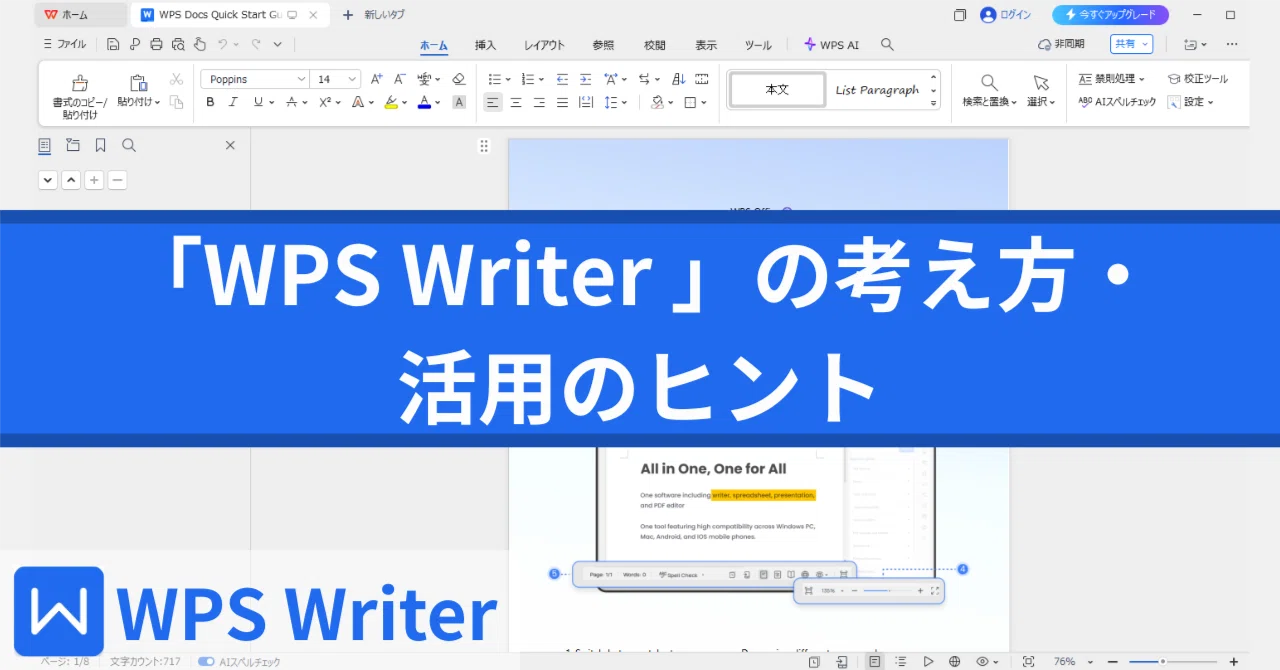1280x670 pixels.
Task: Click Decrease Indent icon
Action: [x=562, y=79]
